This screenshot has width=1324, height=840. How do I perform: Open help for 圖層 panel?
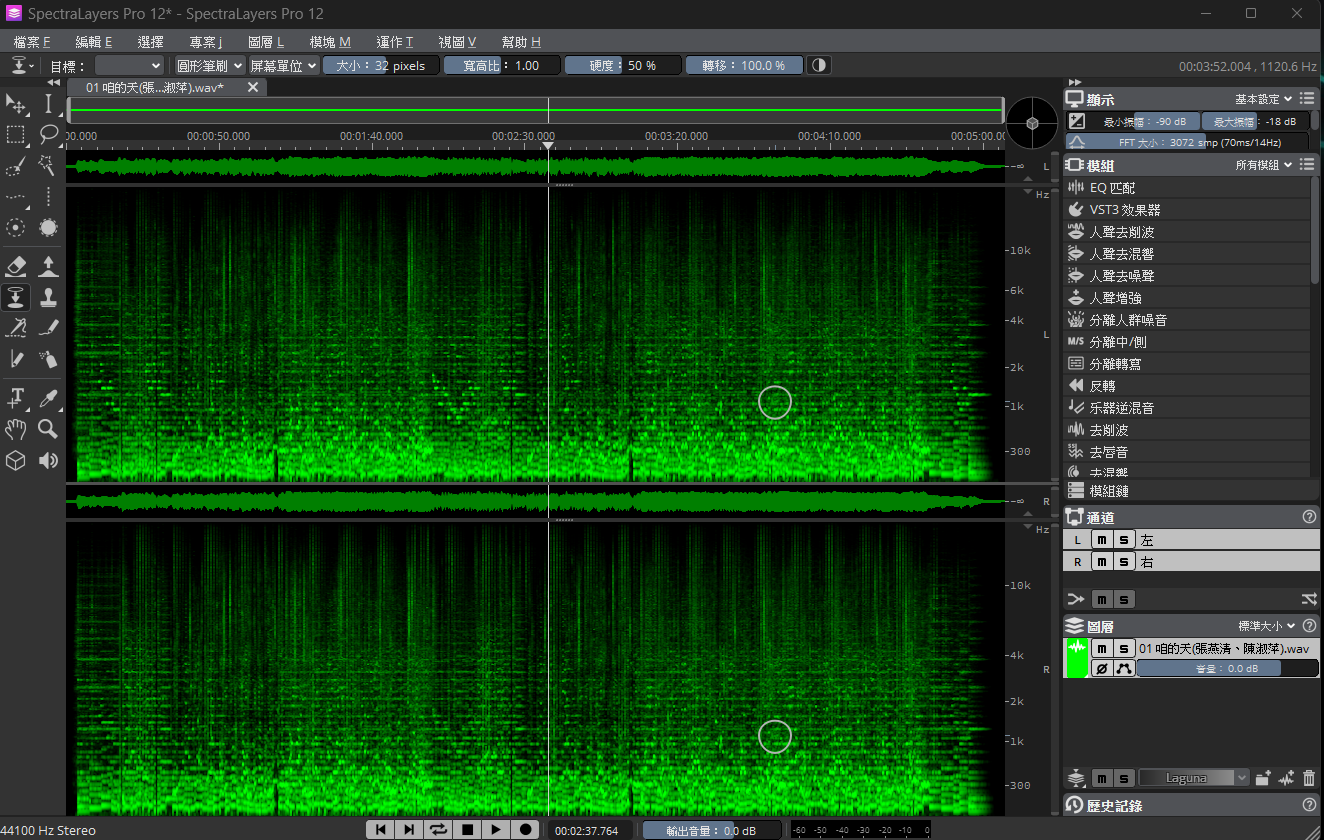coord(1309,626)
